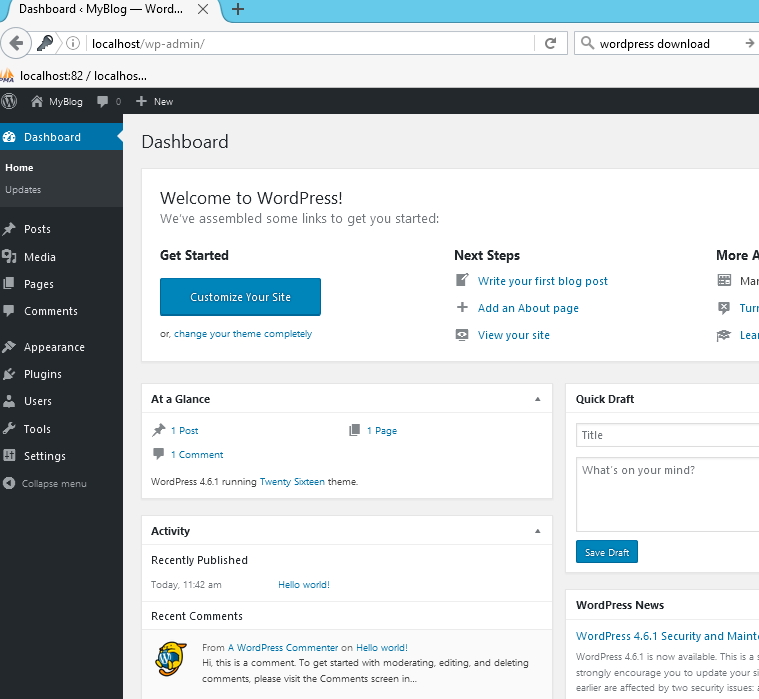Collapse the At a Glance panel
Viewport: 759px width, 699px height.
click(537, 399)
